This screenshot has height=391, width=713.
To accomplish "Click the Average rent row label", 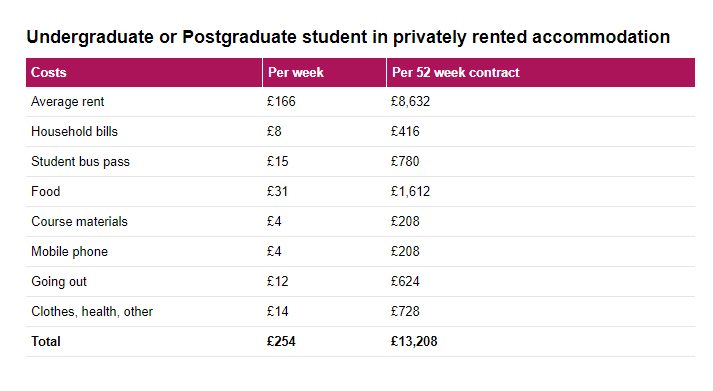I will coord(67,101).
